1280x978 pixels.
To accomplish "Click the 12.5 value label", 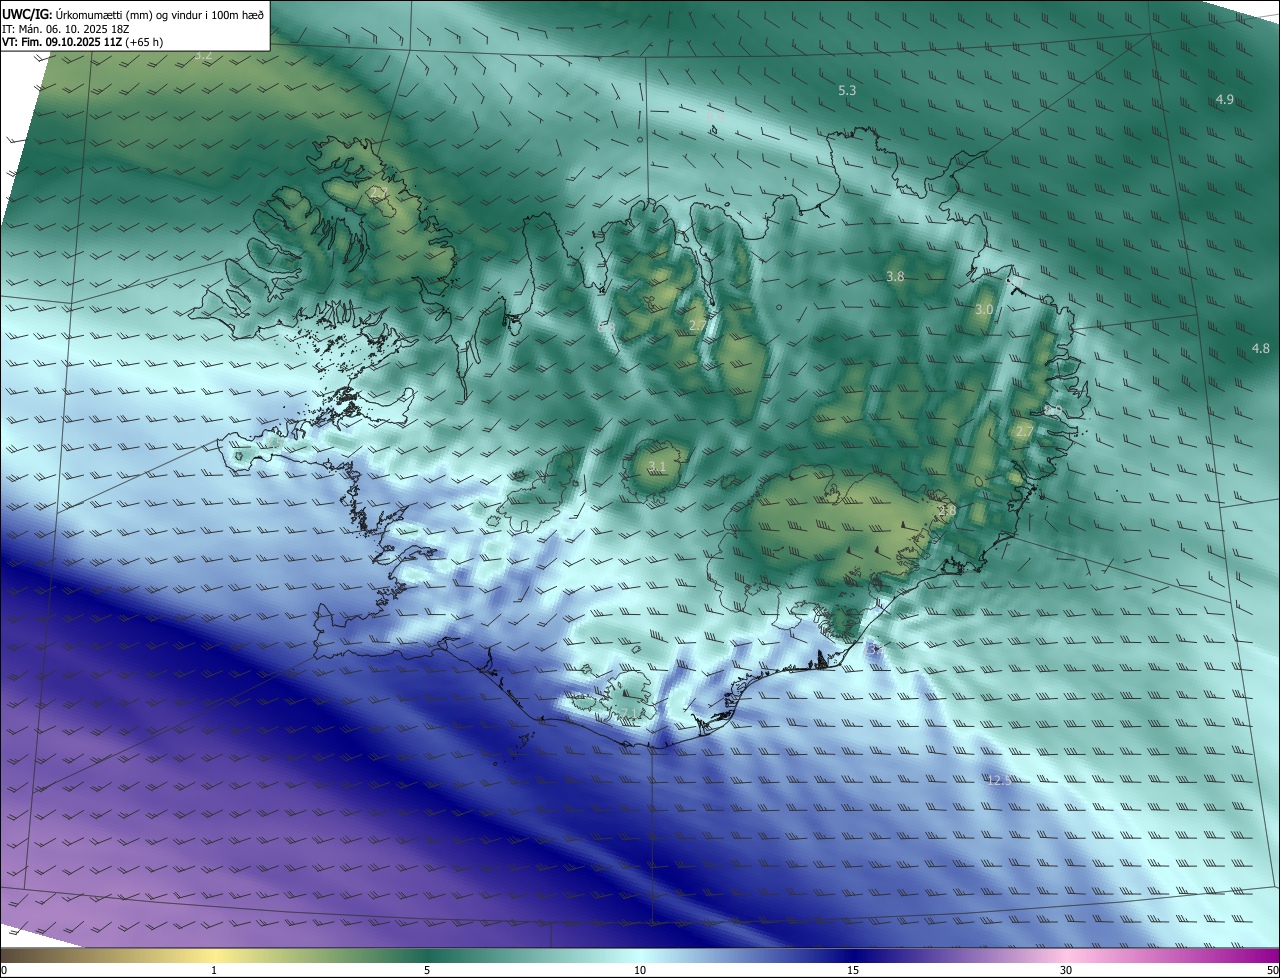I will [999, 780].
